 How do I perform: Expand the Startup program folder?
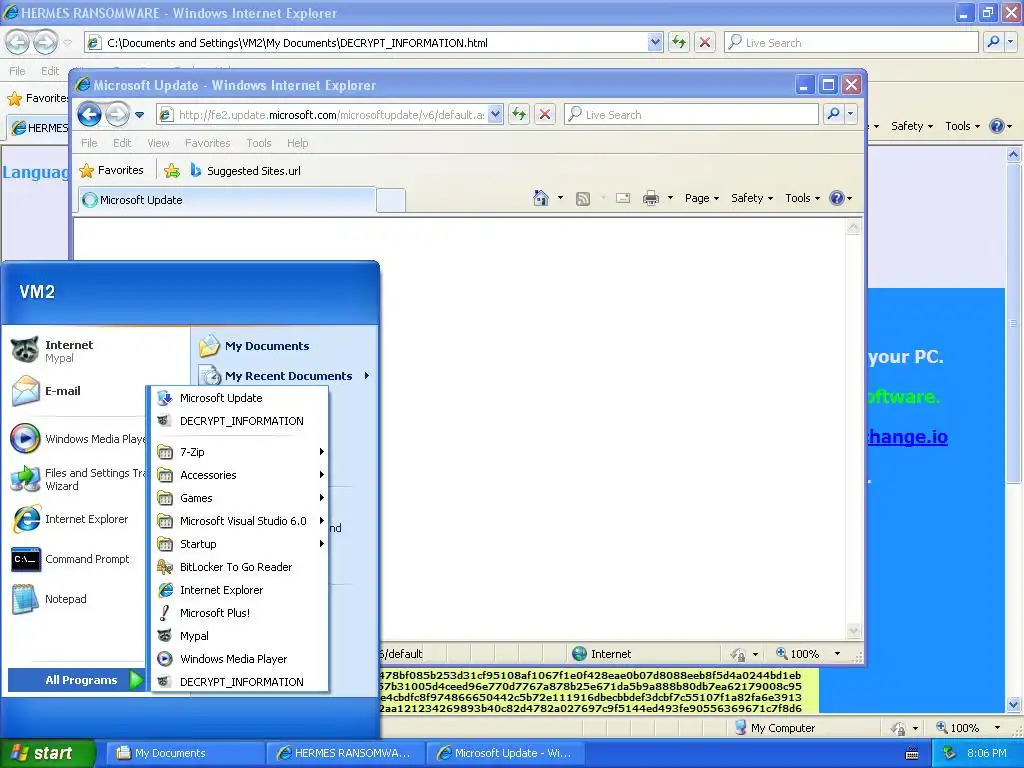[240, 544]
